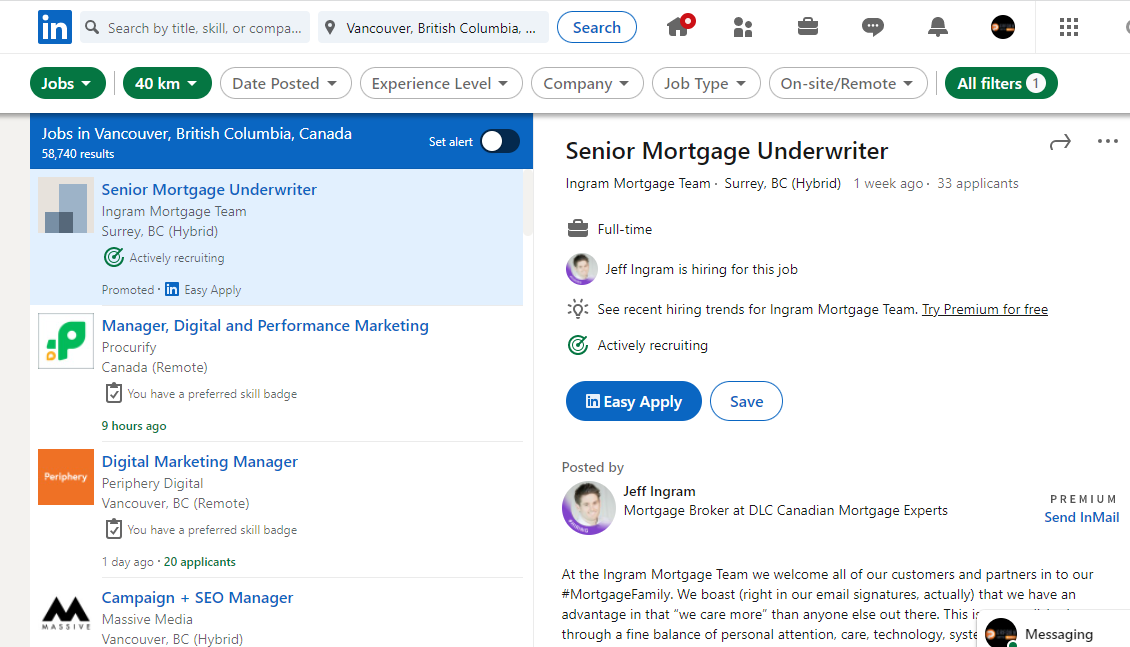Expand the Experience Level filter dropdown
1130x647 pixels.
pos(440,84)
